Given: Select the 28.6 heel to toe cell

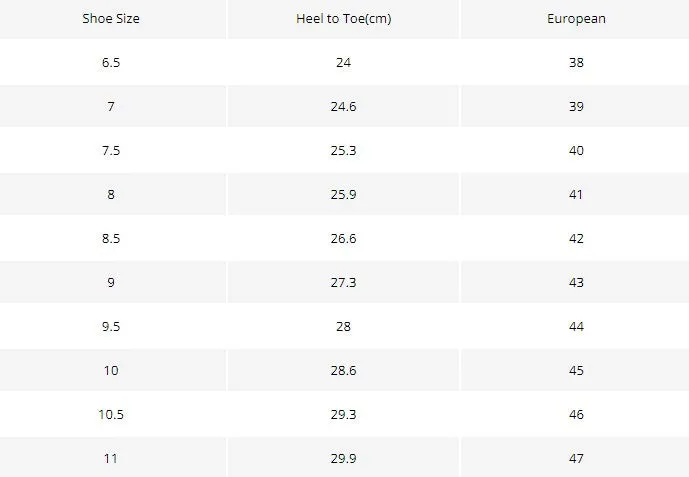Looking at the screenshot, I should click(x=343, y=370).
